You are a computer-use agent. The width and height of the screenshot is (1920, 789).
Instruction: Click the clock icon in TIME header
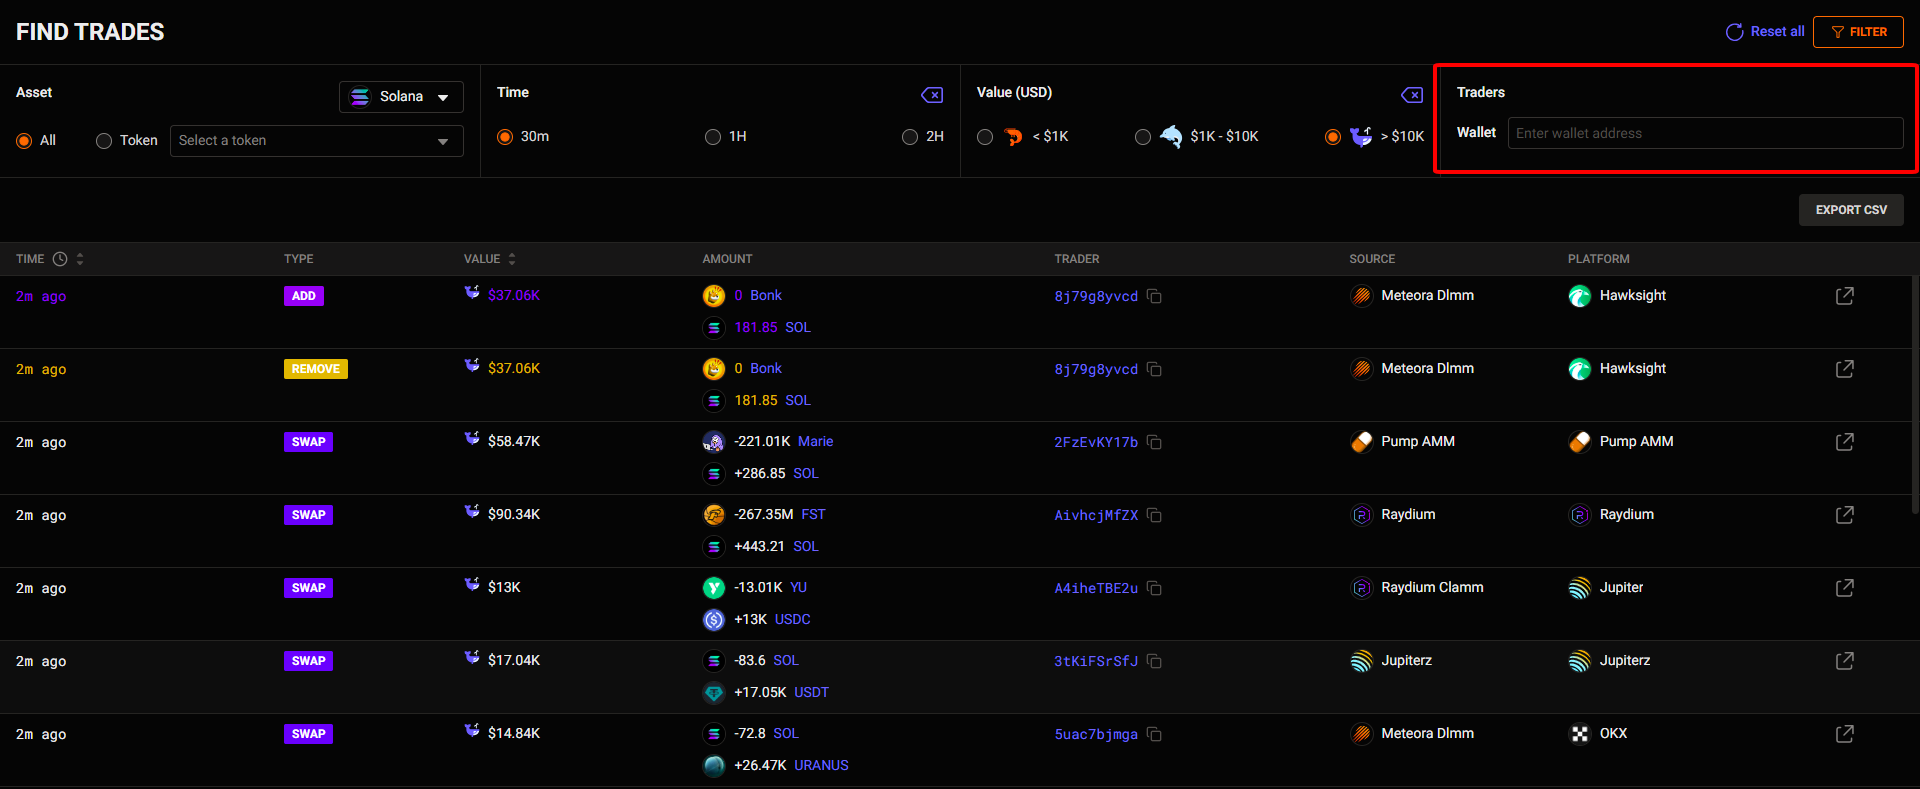click(x=60, y=259)
